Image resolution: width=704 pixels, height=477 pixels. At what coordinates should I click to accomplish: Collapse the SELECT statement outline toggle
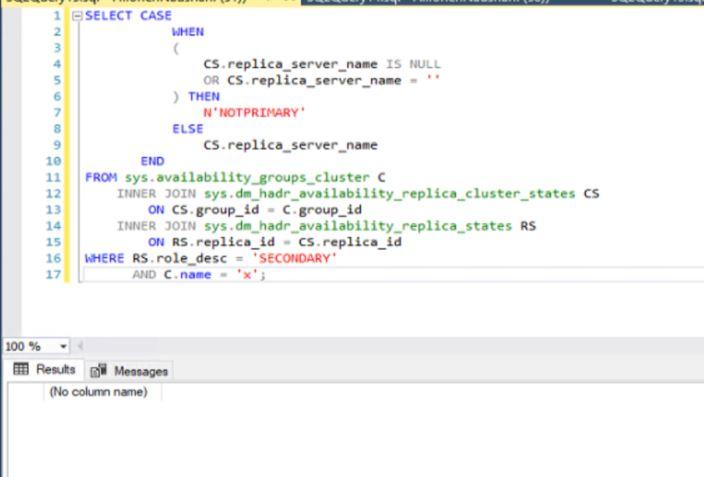tap(77, 16)
